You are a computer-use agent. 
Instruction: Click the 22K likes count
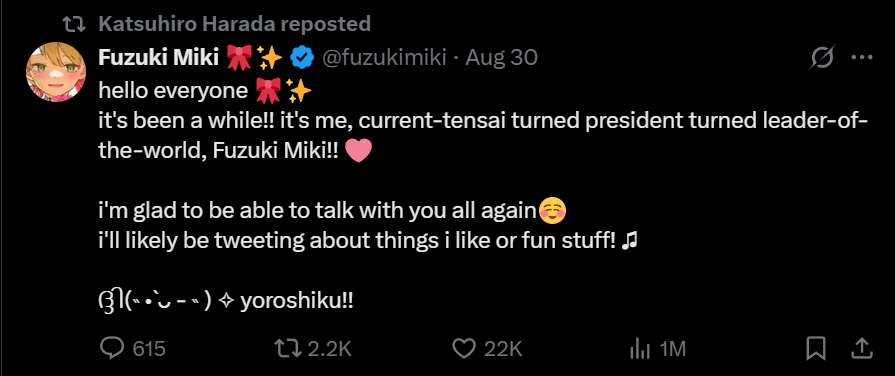click(503, 349)
